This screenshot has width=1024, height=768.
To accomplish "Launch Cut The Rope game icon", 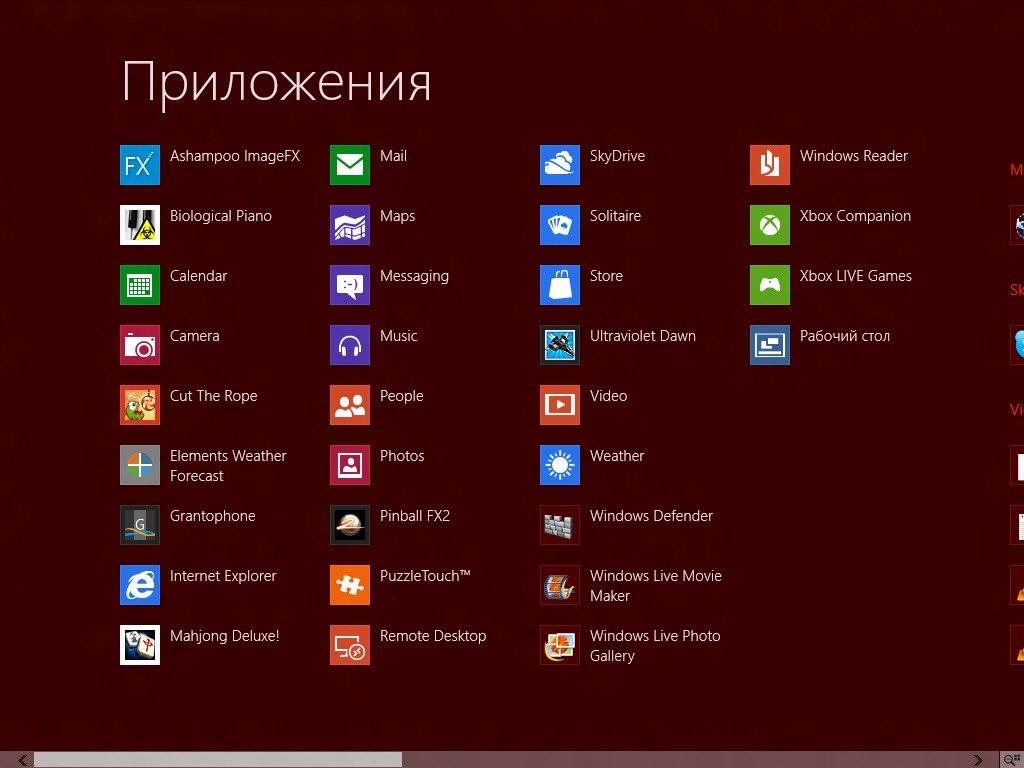I will [x=140, y=405].
